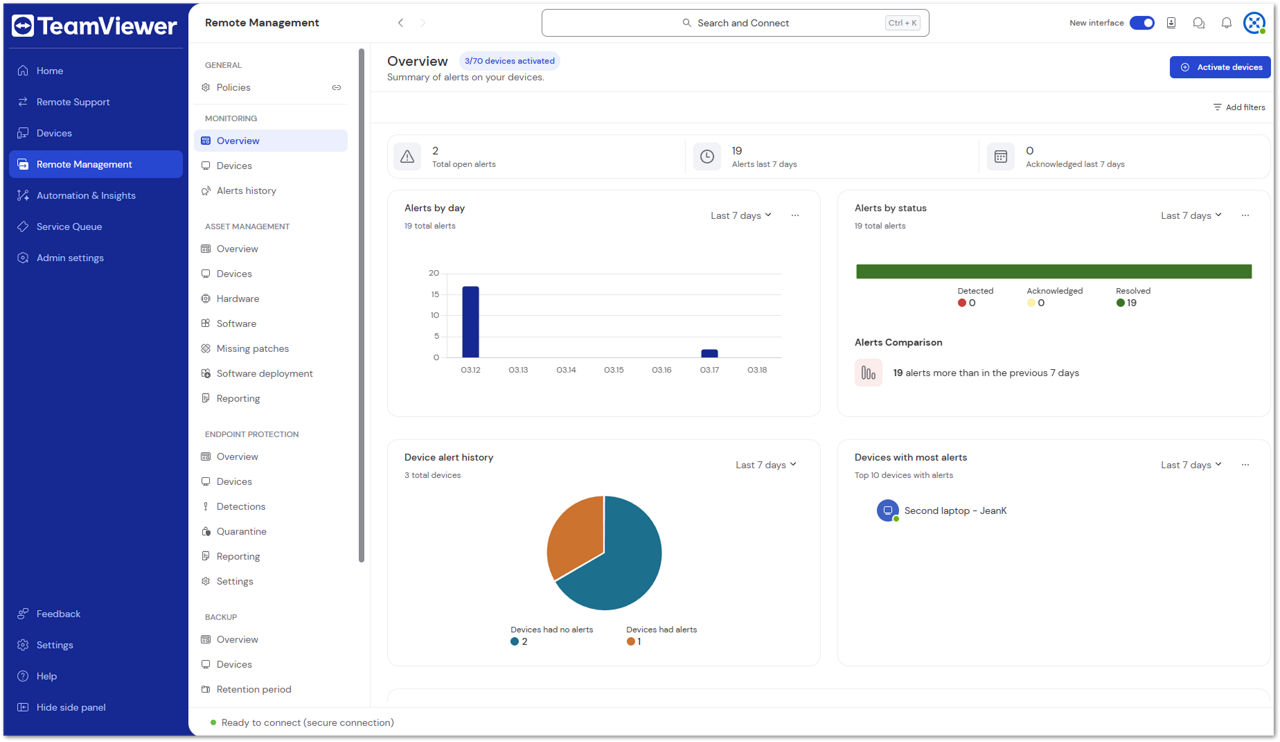Expand Device alert history Last 7 days dropdown
Screen dimensions: 1280x742
(766, 465)
